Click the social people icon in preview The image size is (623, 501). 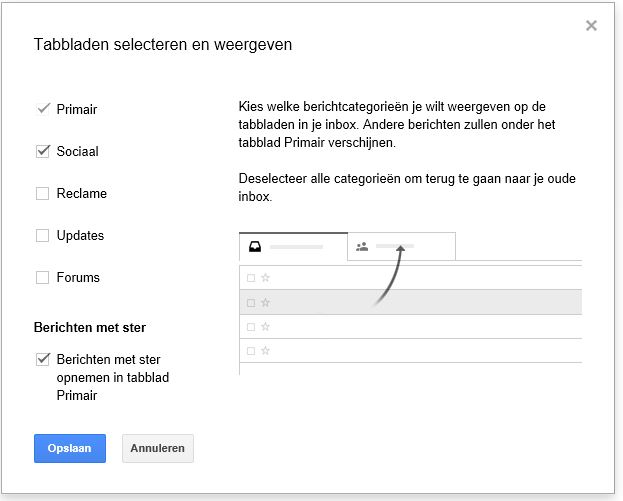362,247
